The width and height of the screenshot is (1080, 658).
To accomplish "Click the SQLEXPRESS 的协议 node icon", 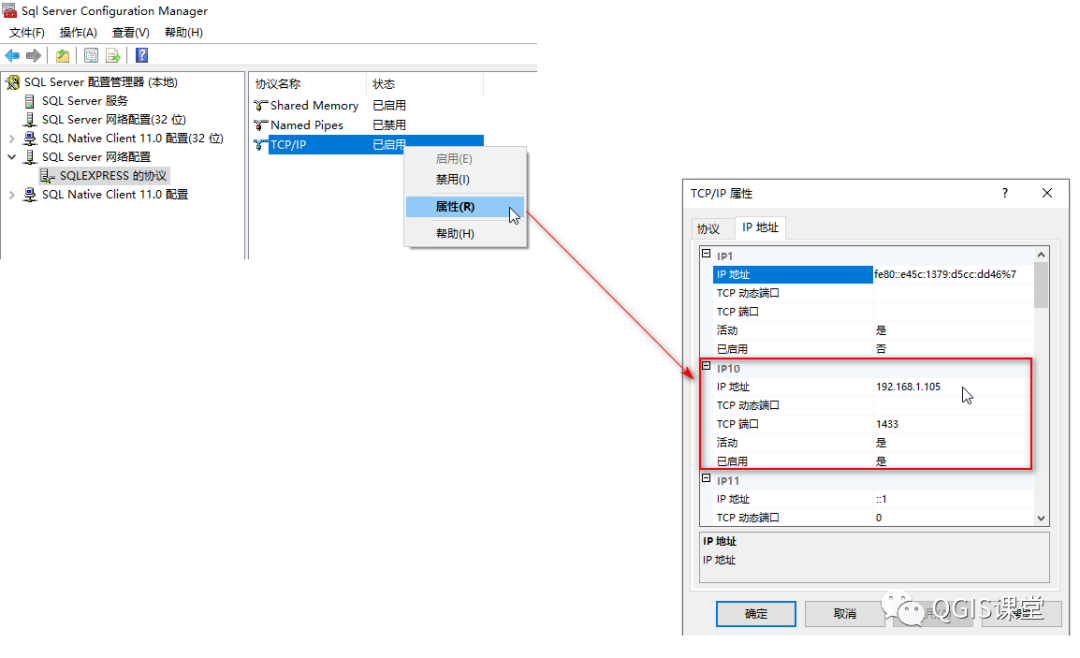I will pos(48,176).
